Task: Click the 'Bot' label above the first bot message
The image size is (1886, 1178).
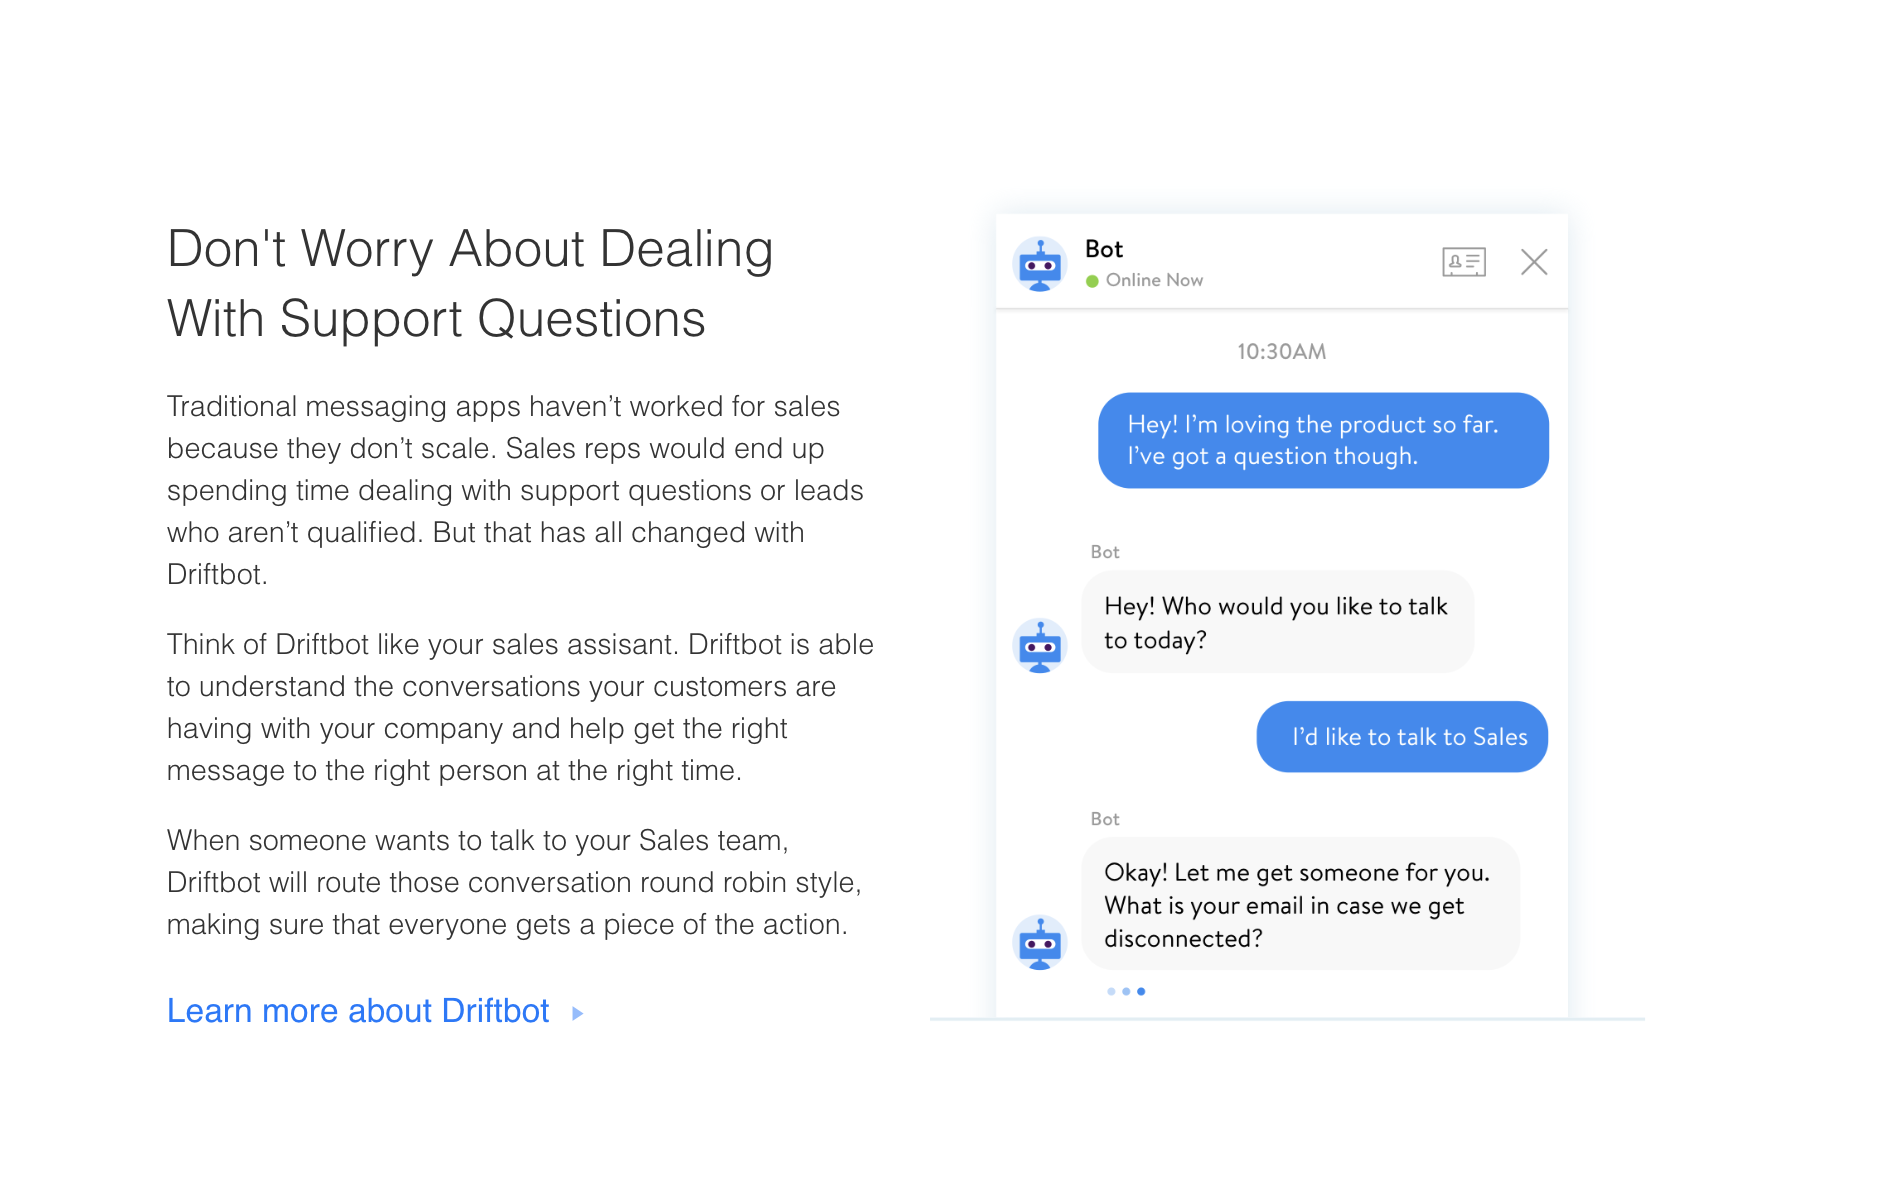Action: 1105,552
